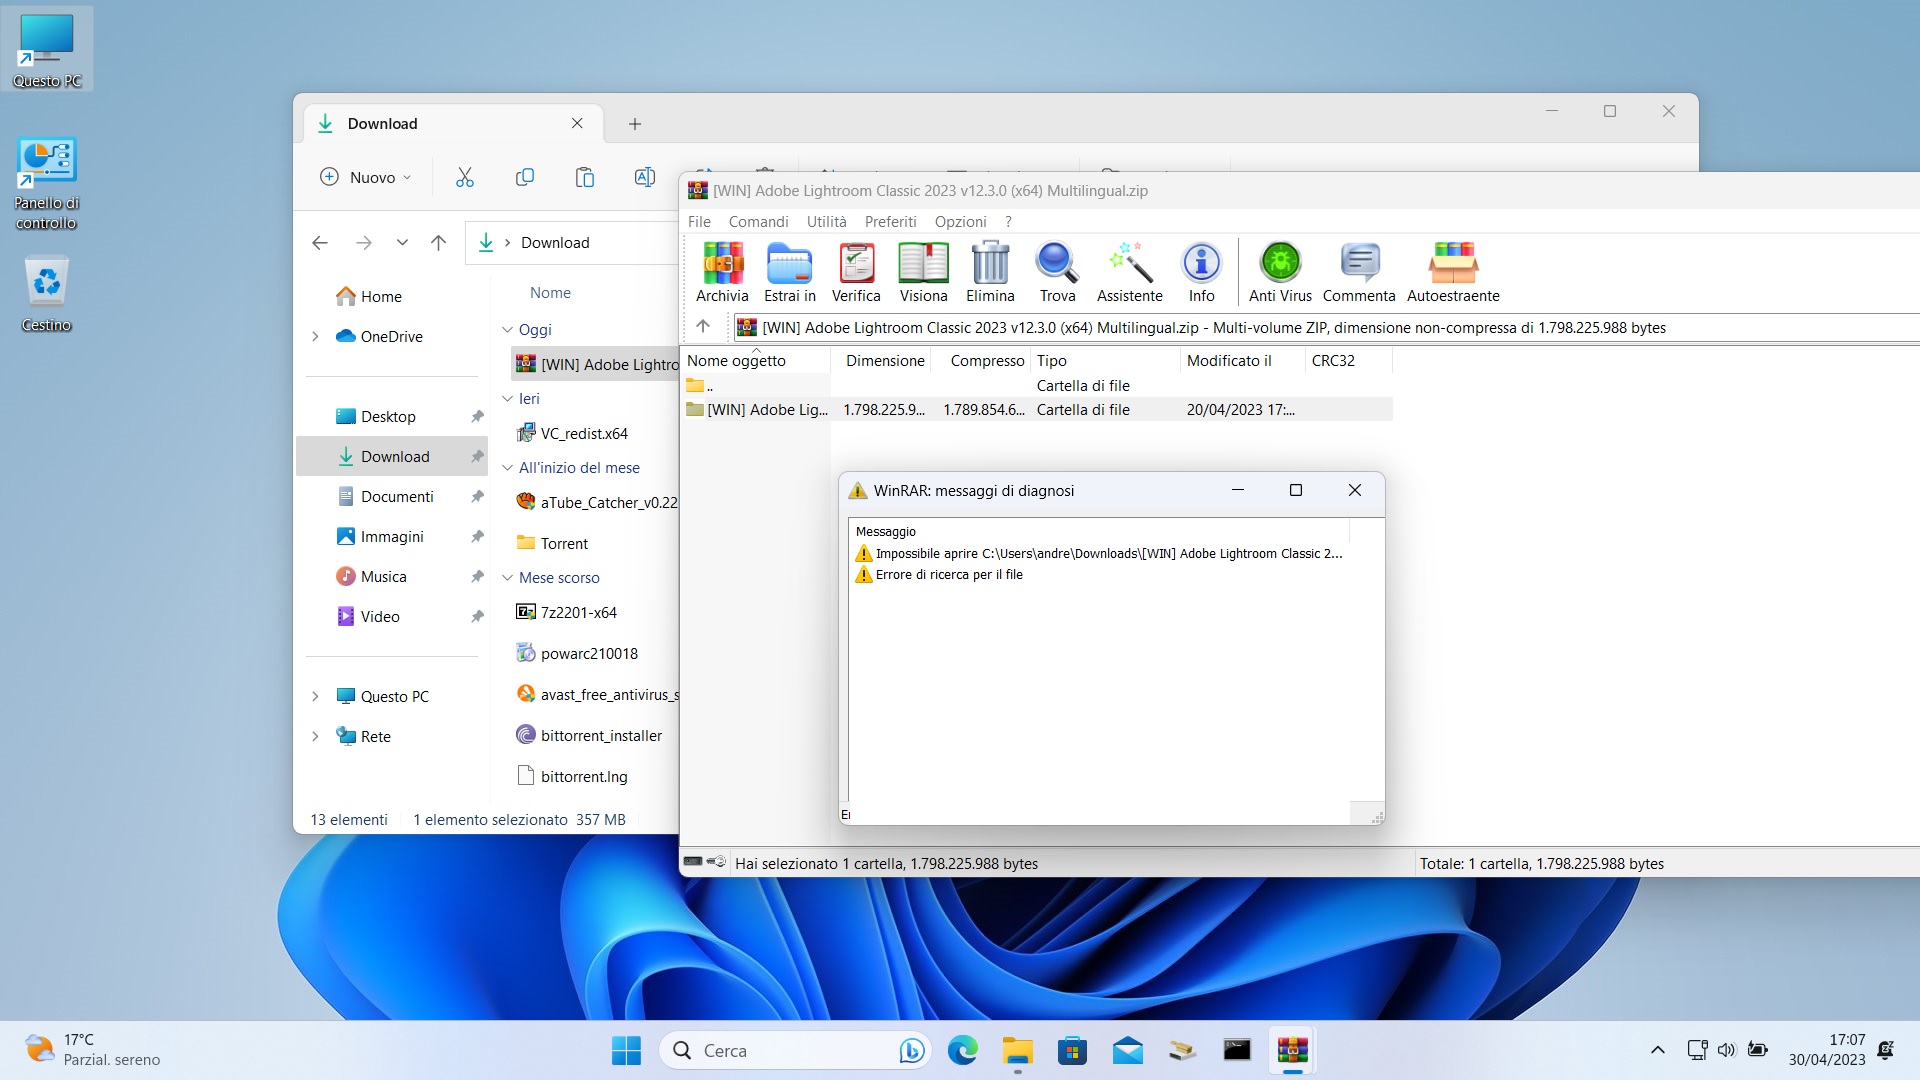Open the Comandi menu
The height and width of the screenshot is (1080, 1920).
coord(758,221)
